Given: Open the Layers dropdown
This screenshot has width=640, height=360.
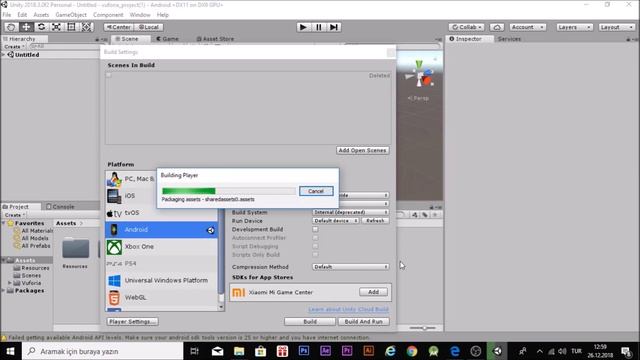Looking at the screenshot, I should pyautogui.click(x=574, y=27).
